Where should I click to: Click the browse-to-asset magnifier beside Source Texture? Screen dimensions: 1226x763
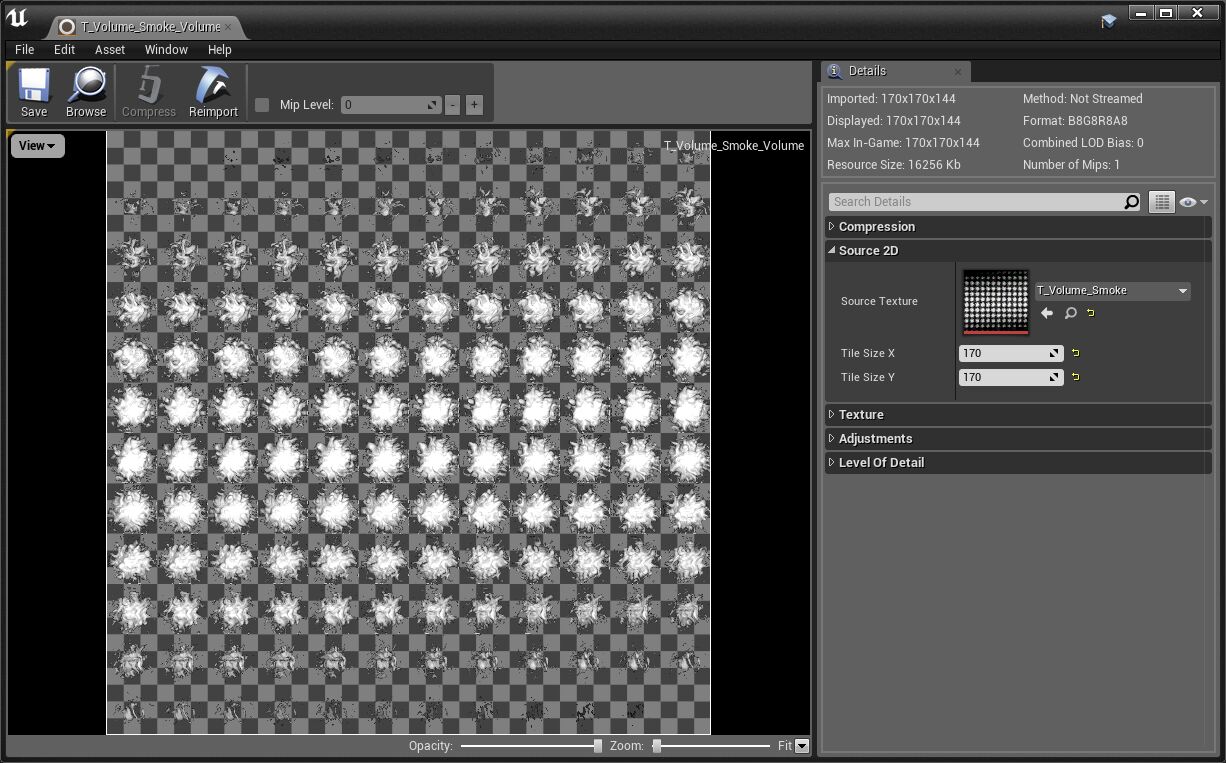pos(1070,313)
